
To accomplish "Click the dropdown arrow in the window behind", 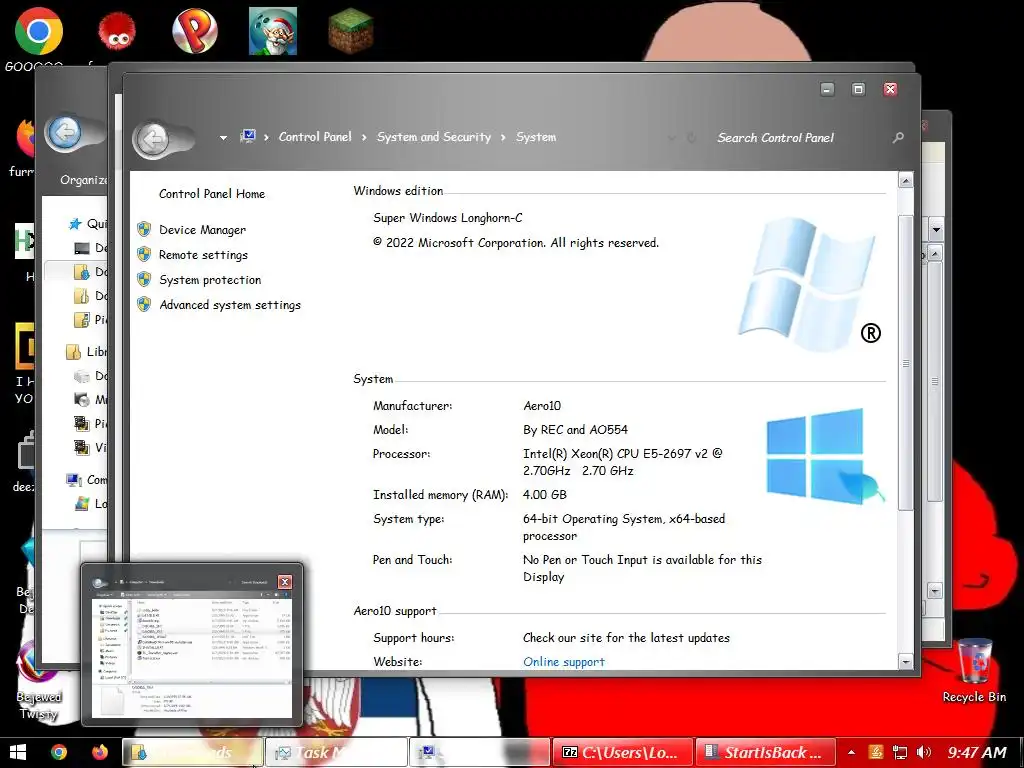I will point(936,230).
